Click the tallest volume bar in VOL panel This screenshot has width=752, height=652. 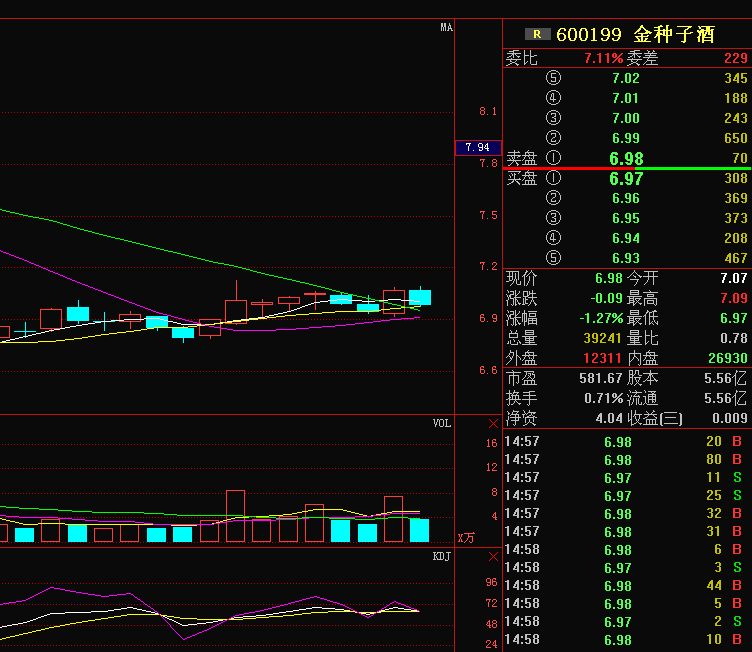pos(235,516)
